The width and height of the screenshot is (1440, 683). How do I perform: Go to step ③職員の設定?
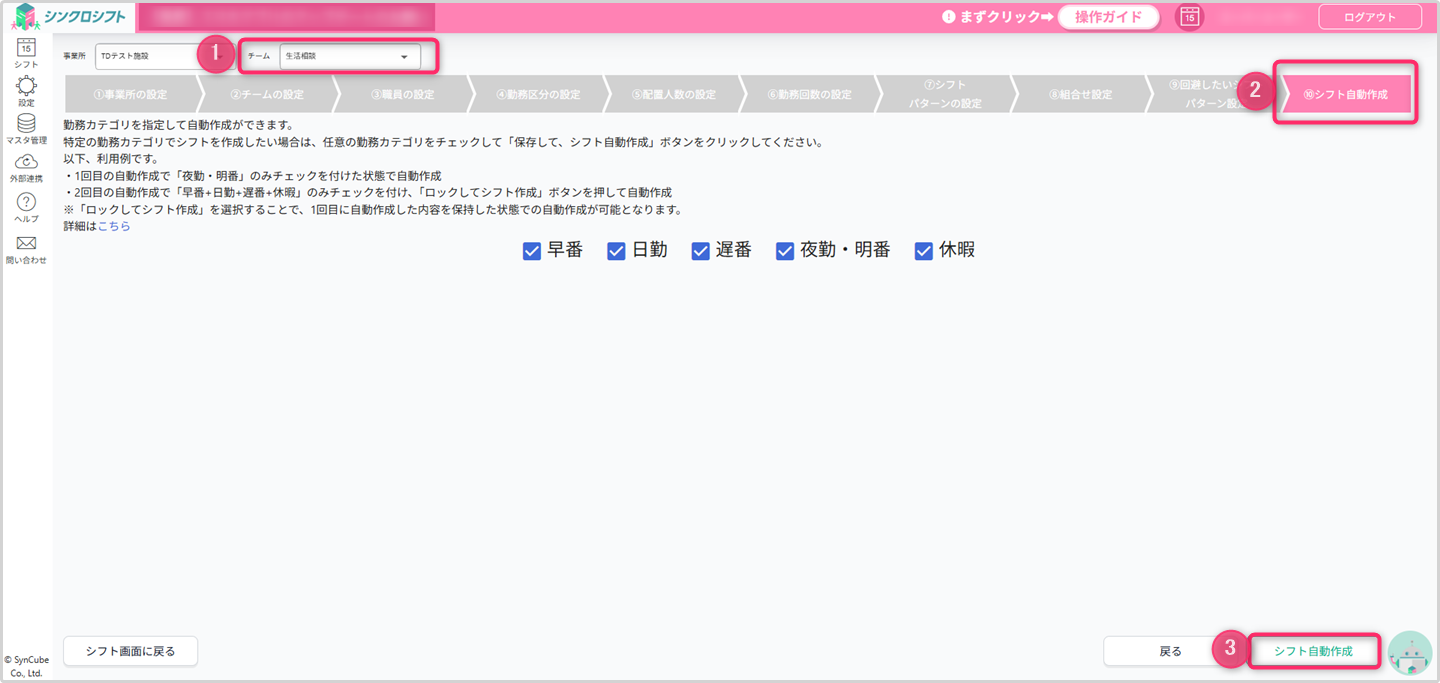tap(402, 95)
